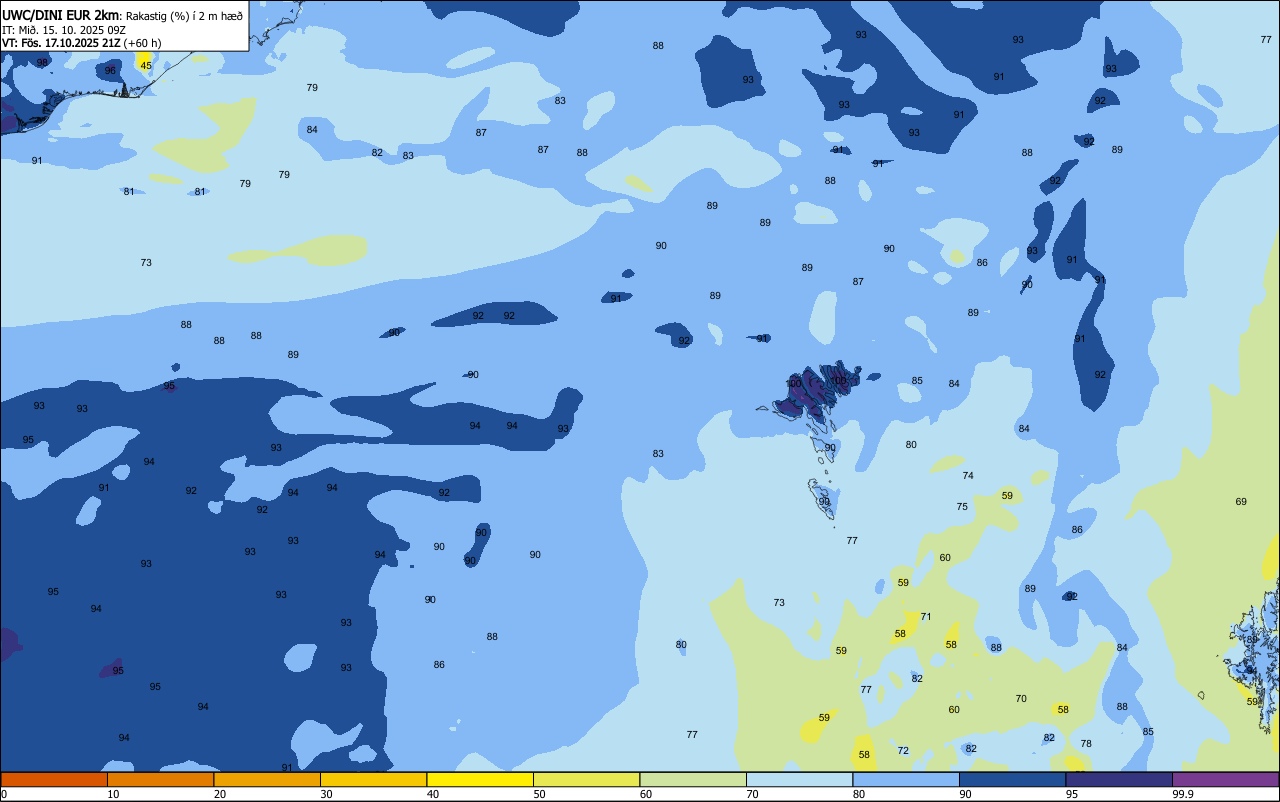
Task: Click the 'Rakastig (%) í 2 m hæð' label
Action: [x=184, y=16]
